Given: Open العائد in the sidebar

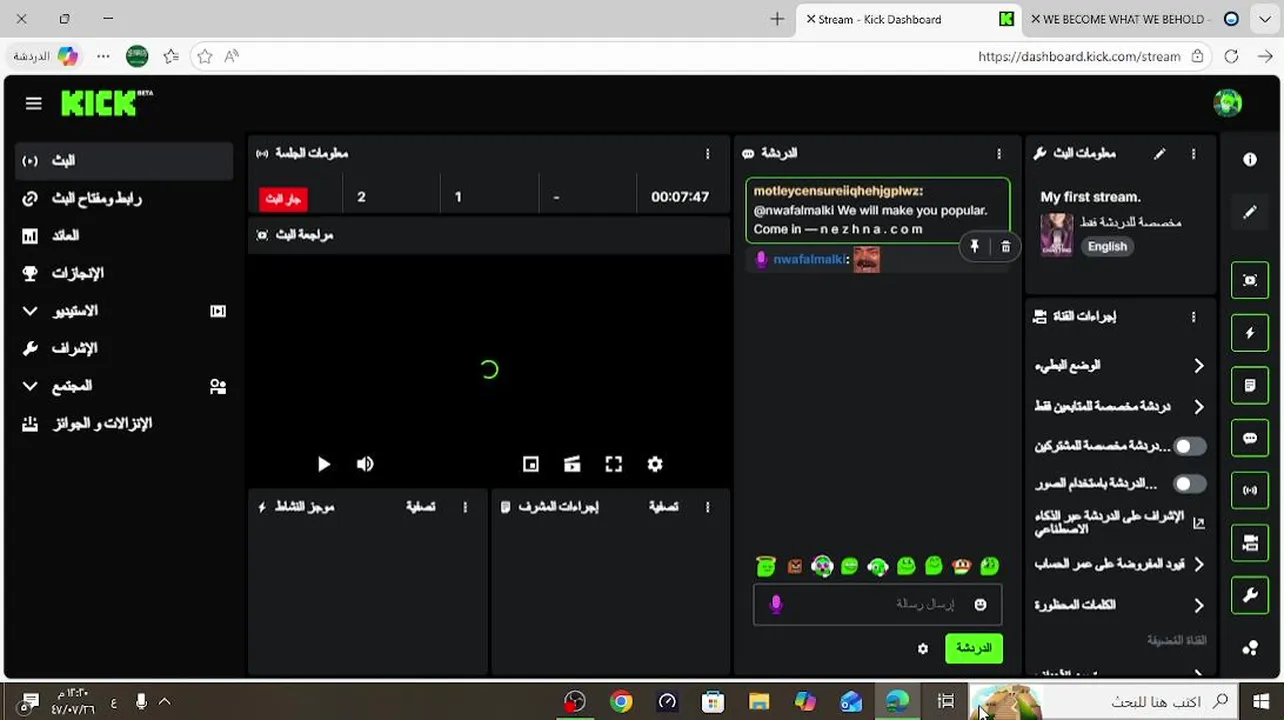Looking at the screenshot, I should (x=124, y=236).
